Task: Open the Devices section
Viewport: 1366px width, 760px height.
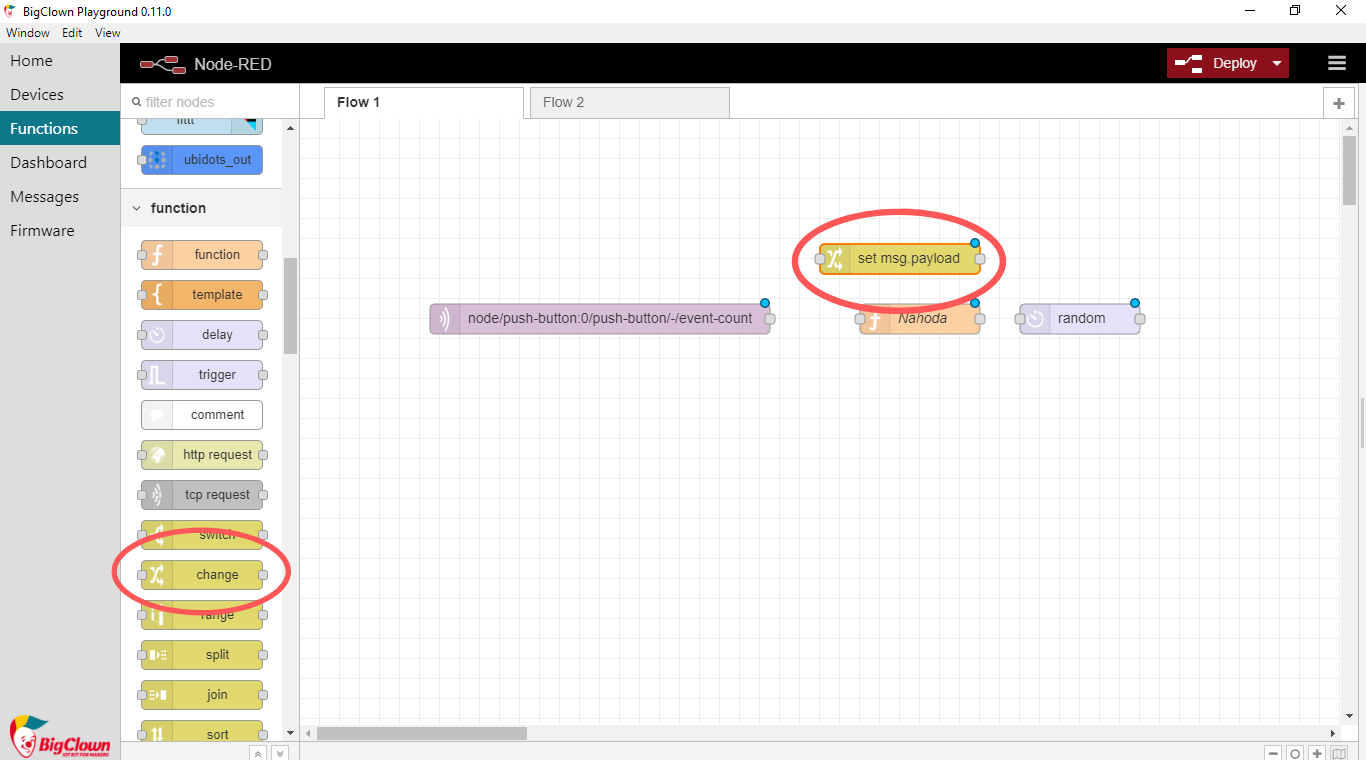Action: coord(60,95)
